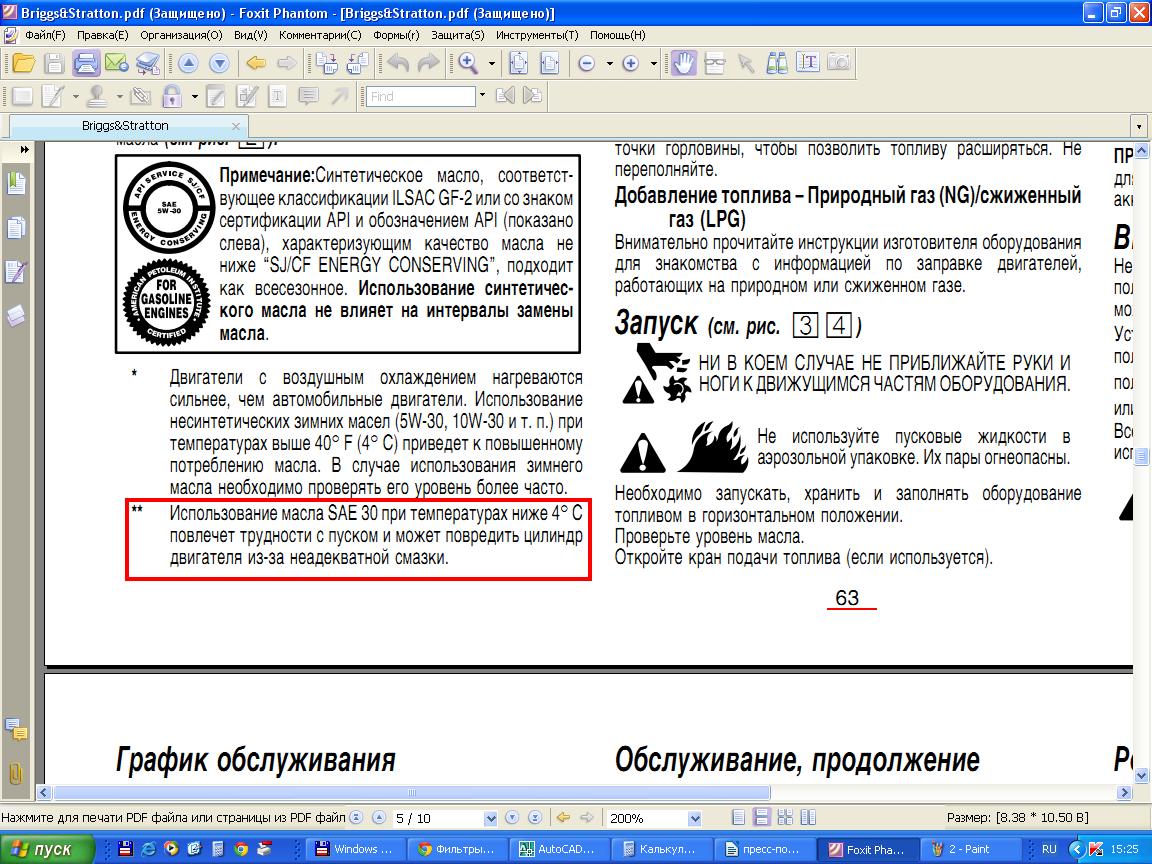
Task: Click the binoculars search icon
Action: (777, 63)
